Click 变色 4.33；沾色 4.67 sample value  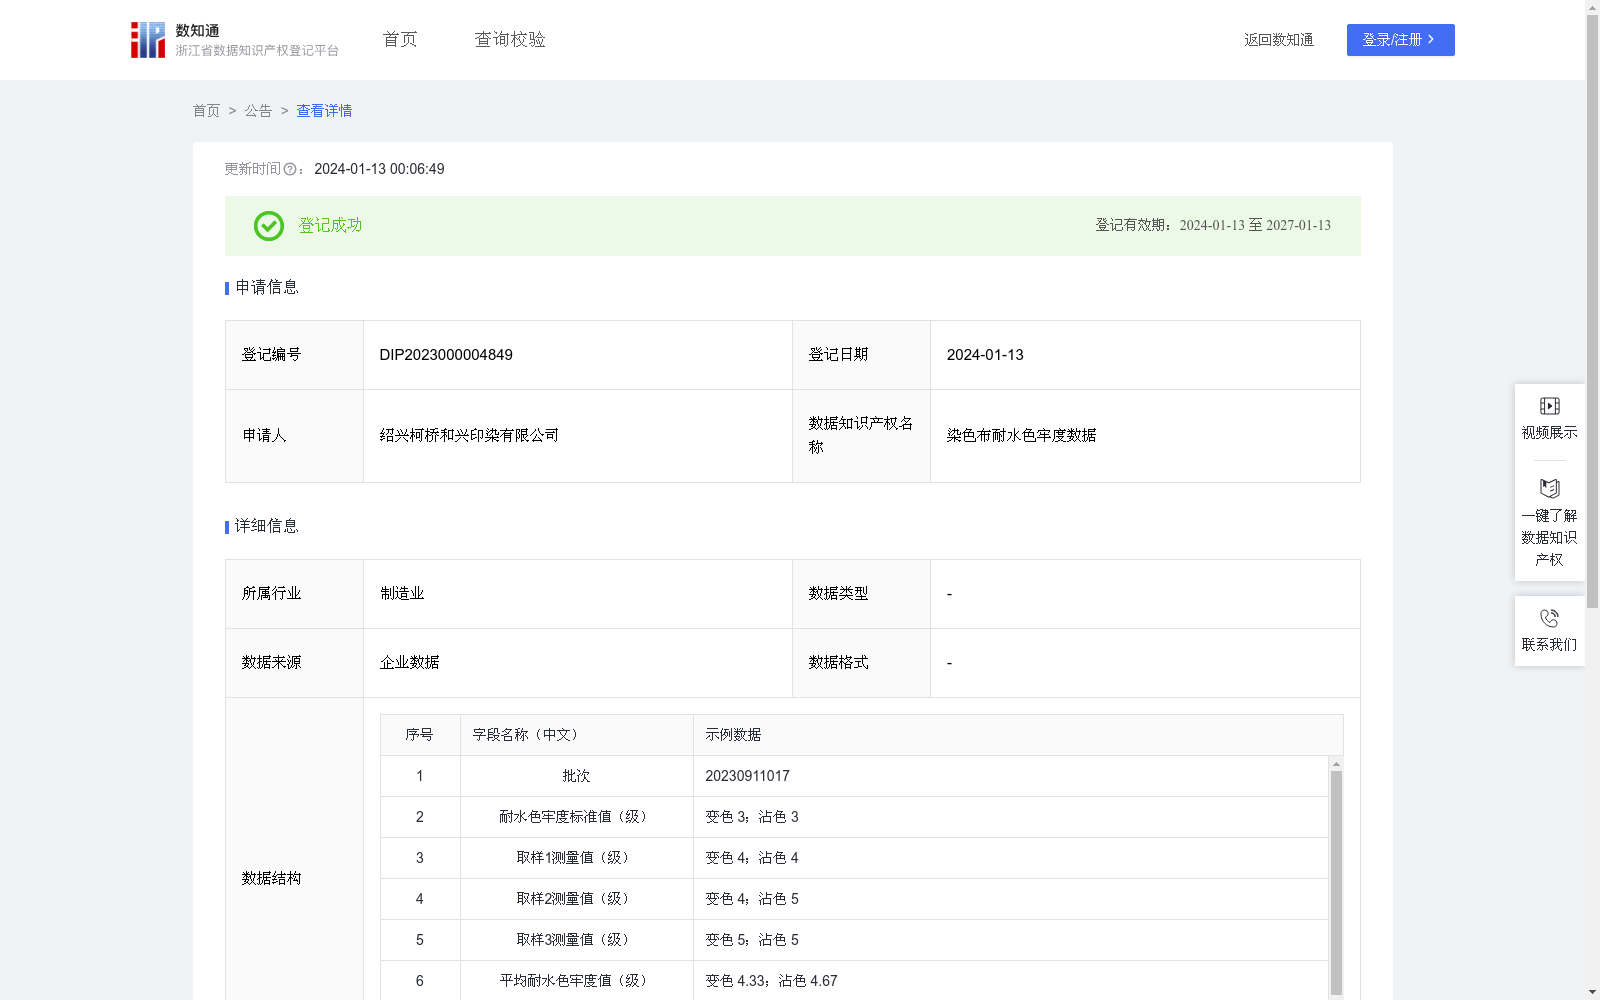coord(771,981)
